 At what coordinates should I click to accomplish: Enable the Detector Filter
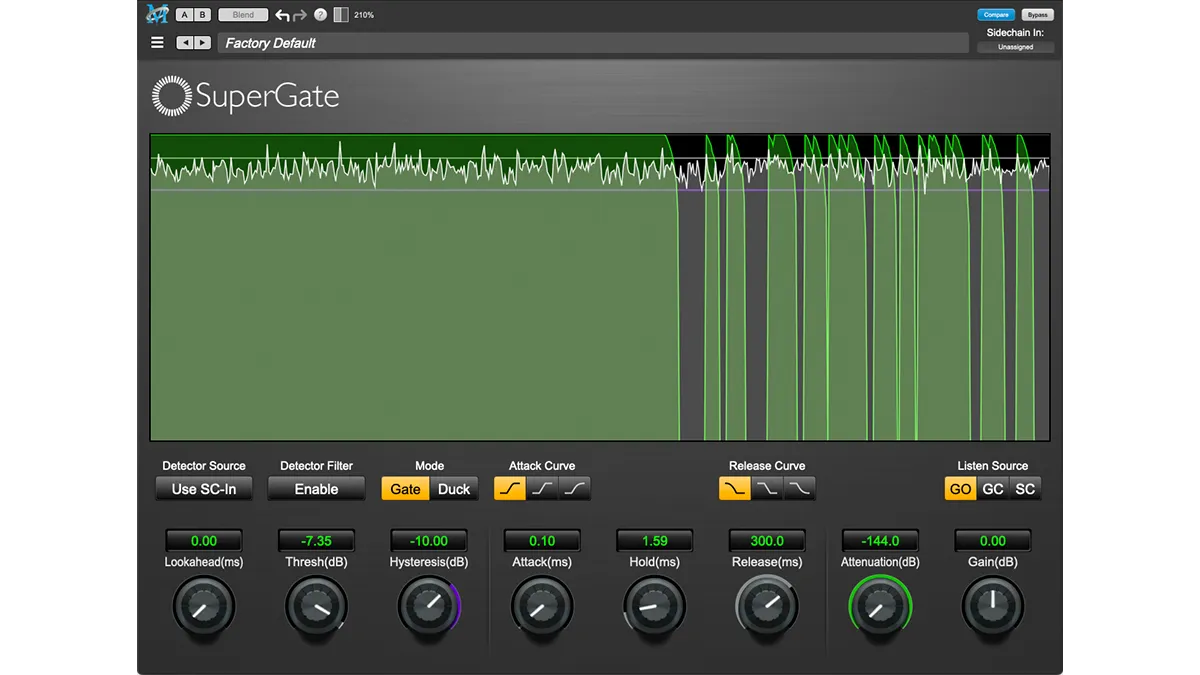[x=316, y=489]
